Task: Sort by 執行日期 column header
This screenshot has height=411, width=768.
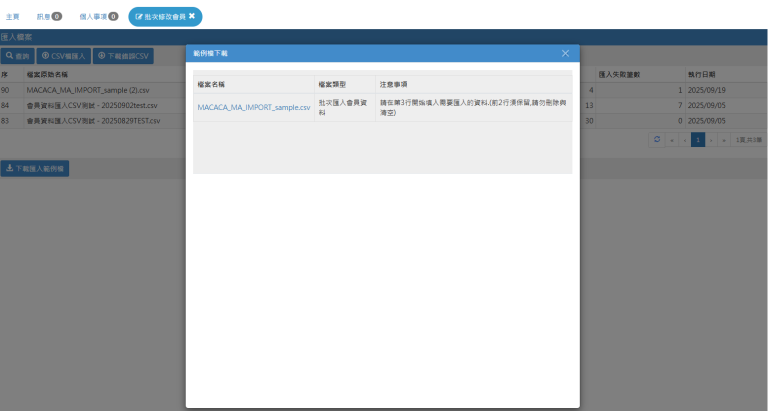Action: point(700,74)
